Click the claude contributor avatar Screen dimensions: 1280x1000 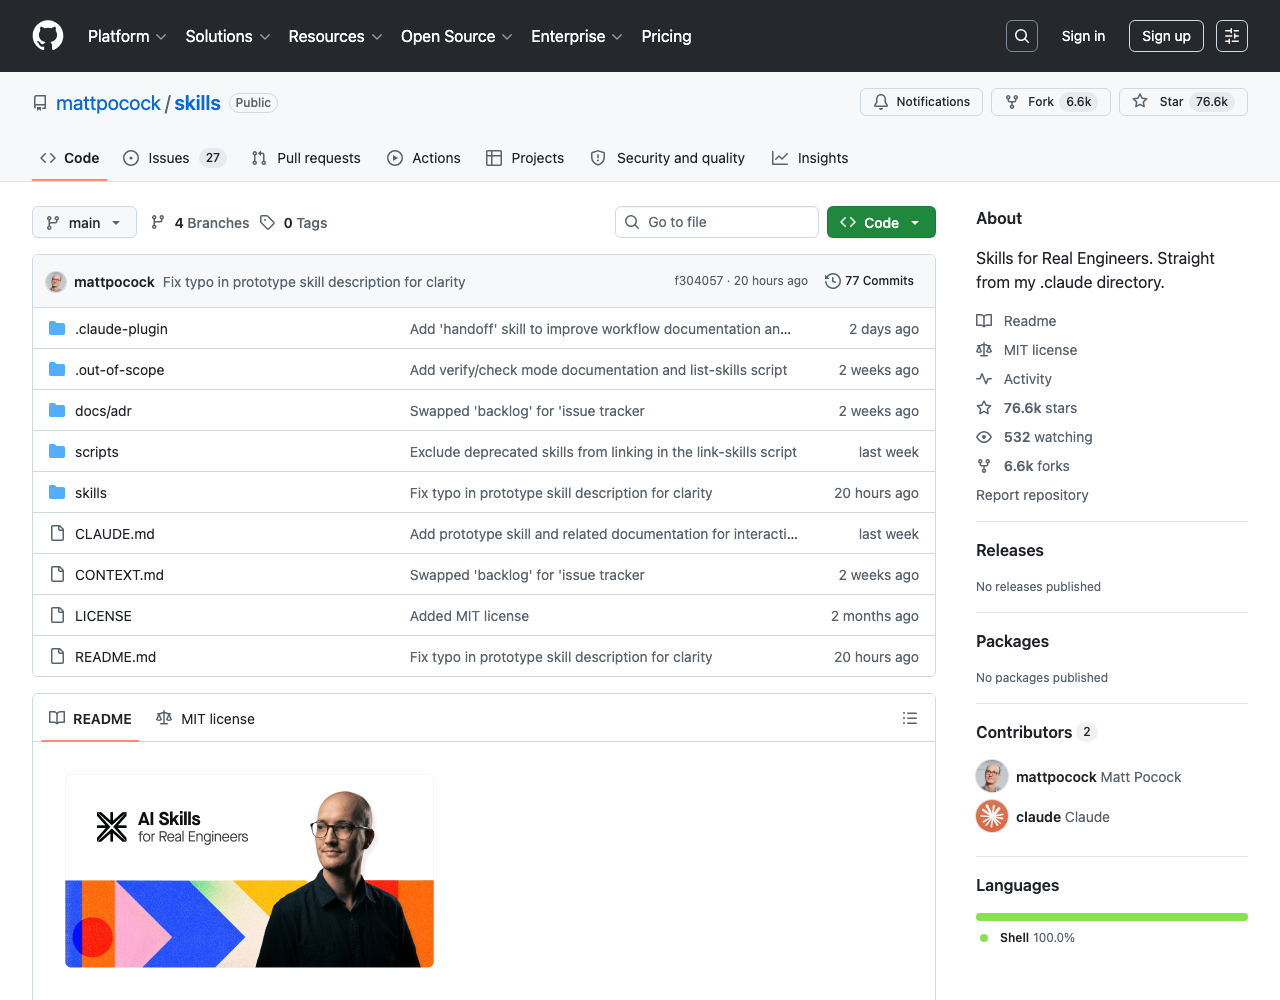click(992, 816)
